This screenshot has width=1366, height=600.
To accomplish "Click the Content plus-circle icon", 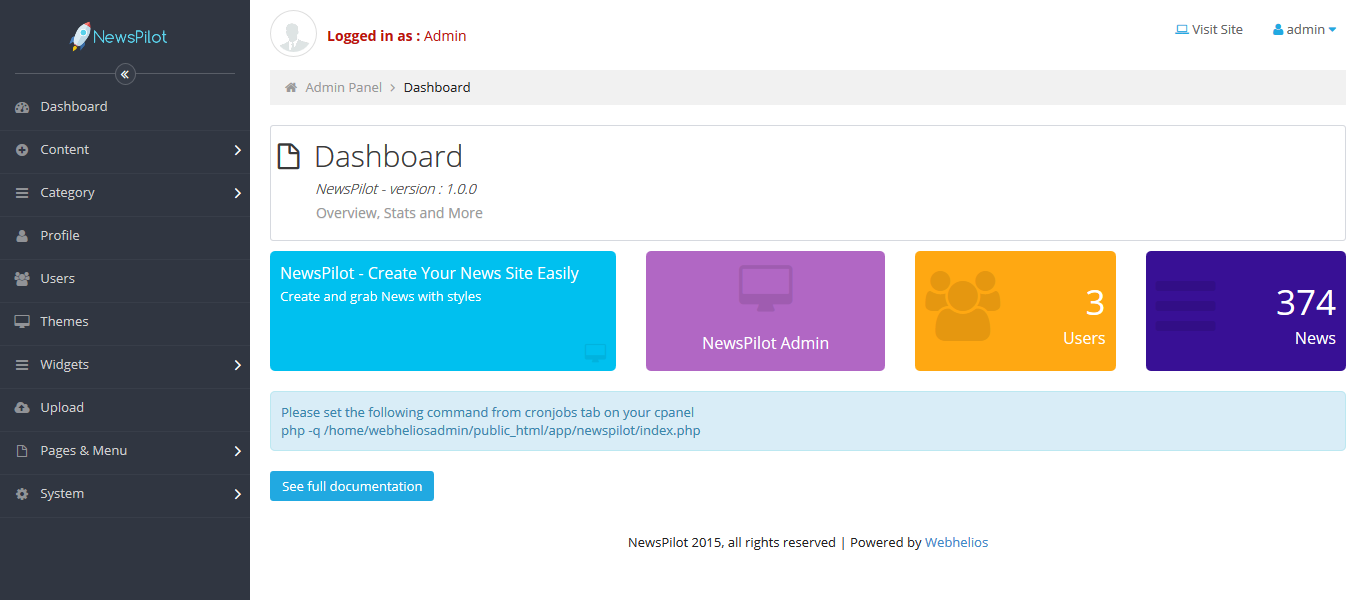I will pyautogui.click(x=22, y=150).
